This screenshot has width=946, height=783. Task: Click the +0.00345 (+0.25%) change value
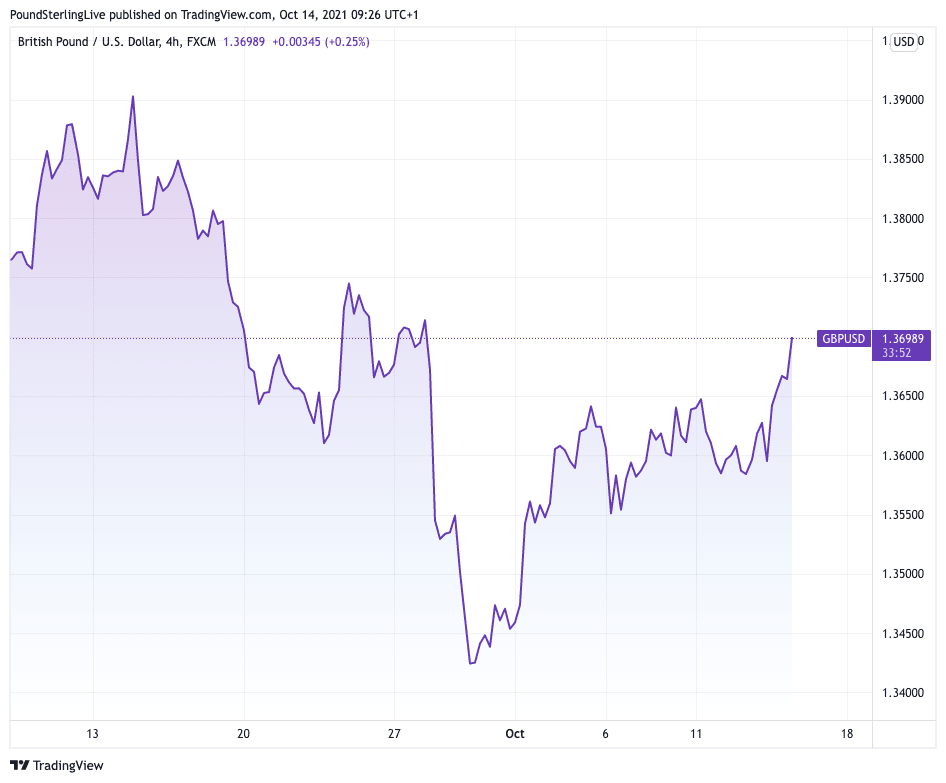click(320, 41)
